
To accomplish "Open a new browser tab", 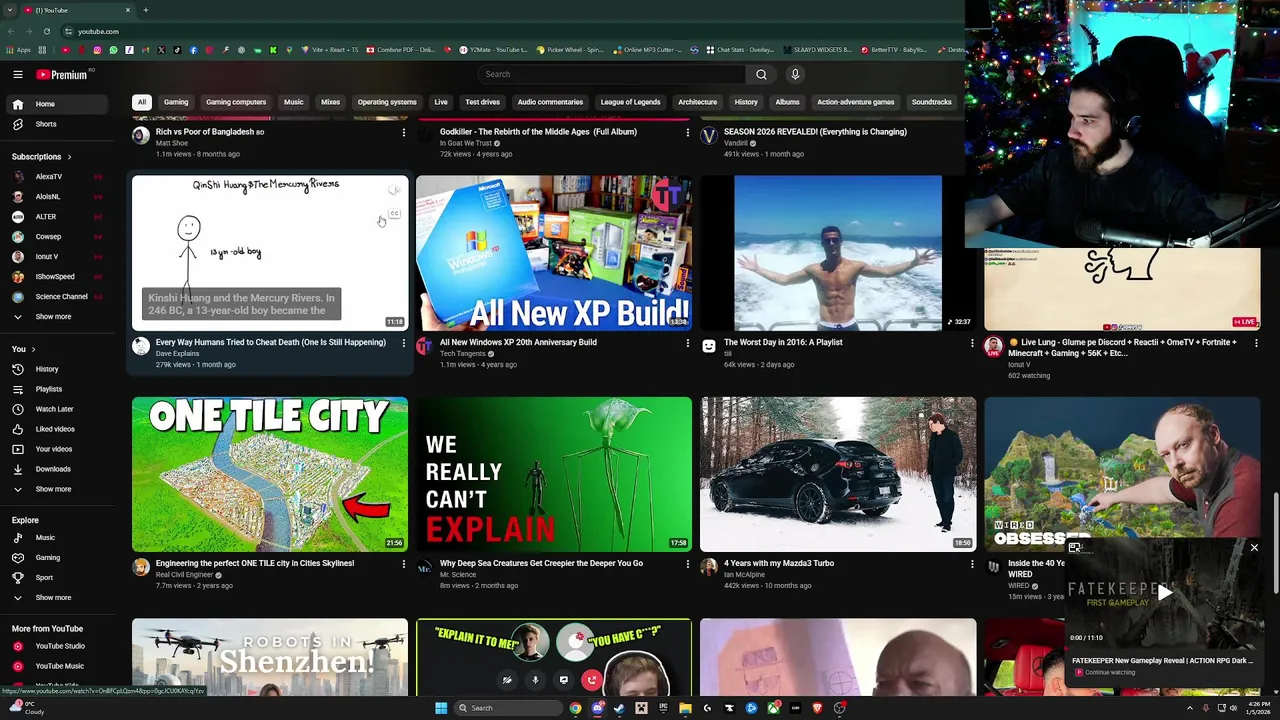I will tap(145, 10).
